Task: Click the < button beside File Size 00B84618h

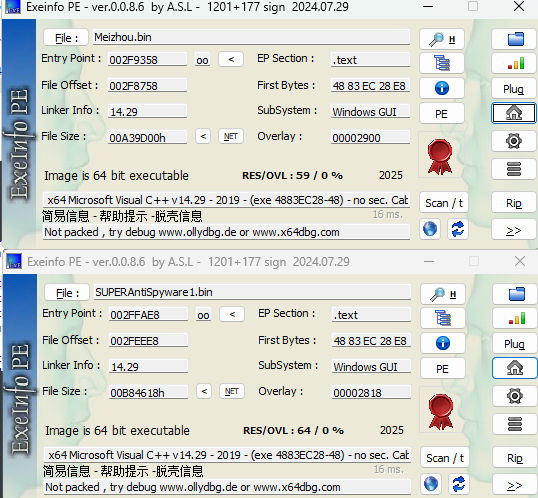Action: [x=204, y=392]
